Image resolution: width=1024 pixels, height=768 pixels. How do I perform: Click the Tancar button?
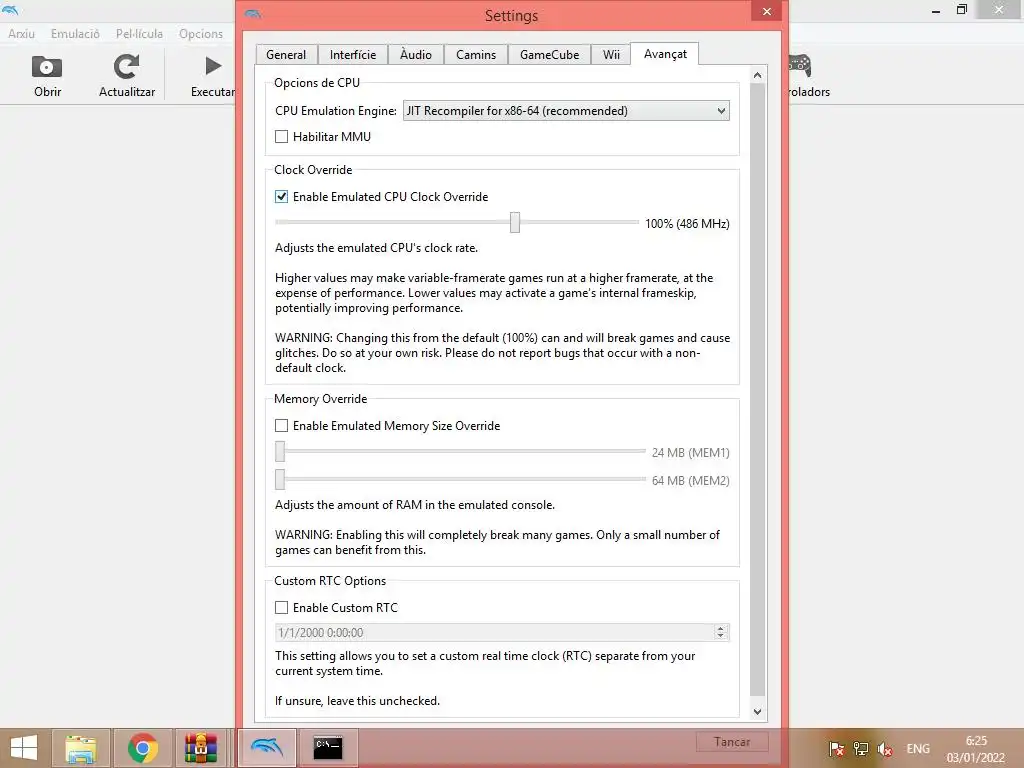pyautogui.click(x=732, y=742)
